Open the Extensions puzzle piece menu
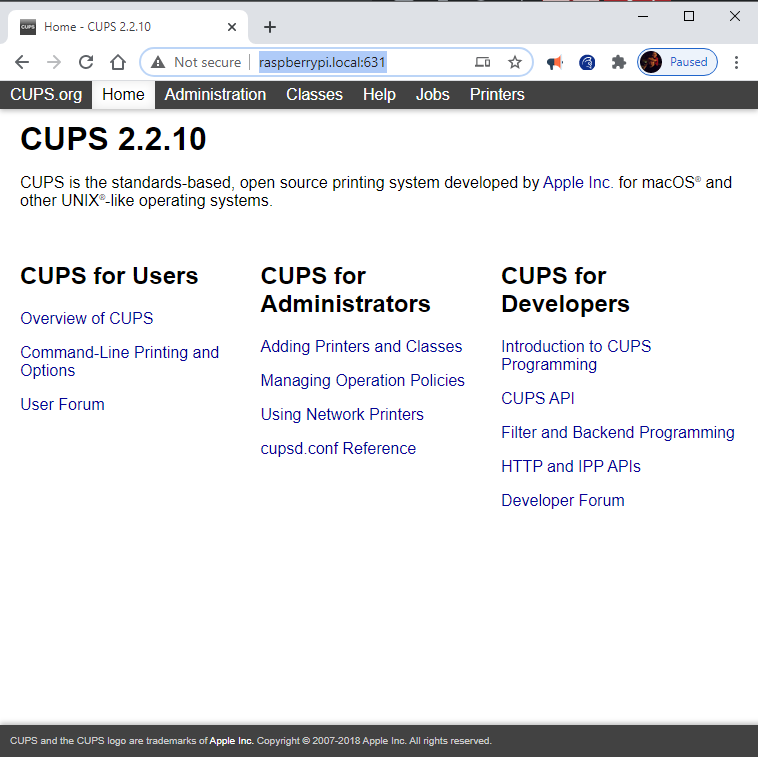 coord(618,62)
